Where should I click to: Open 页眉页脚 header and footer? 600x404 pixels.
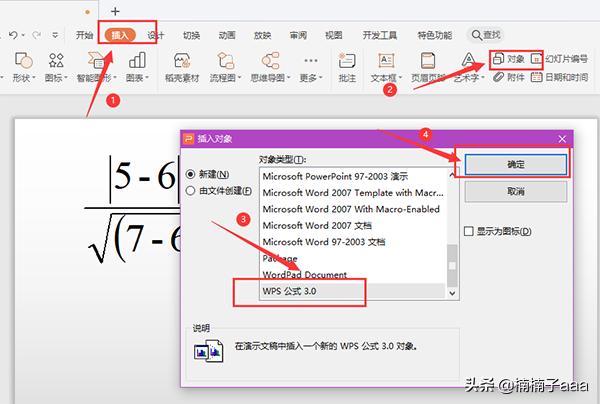428,67
